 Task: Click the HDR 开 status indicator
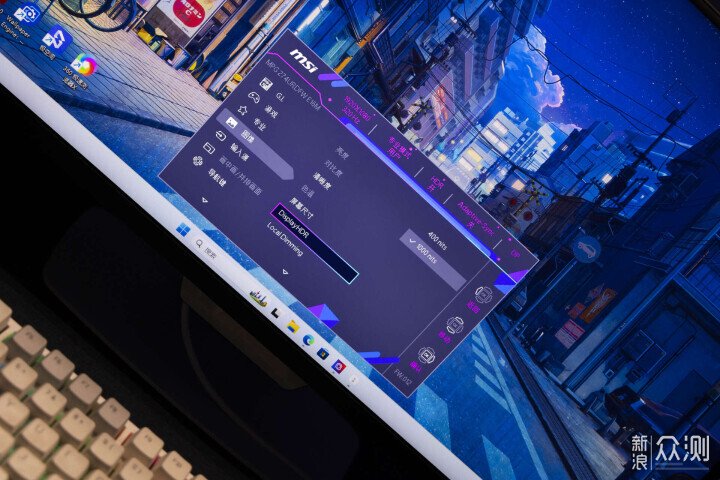click(x=434, y=184)
